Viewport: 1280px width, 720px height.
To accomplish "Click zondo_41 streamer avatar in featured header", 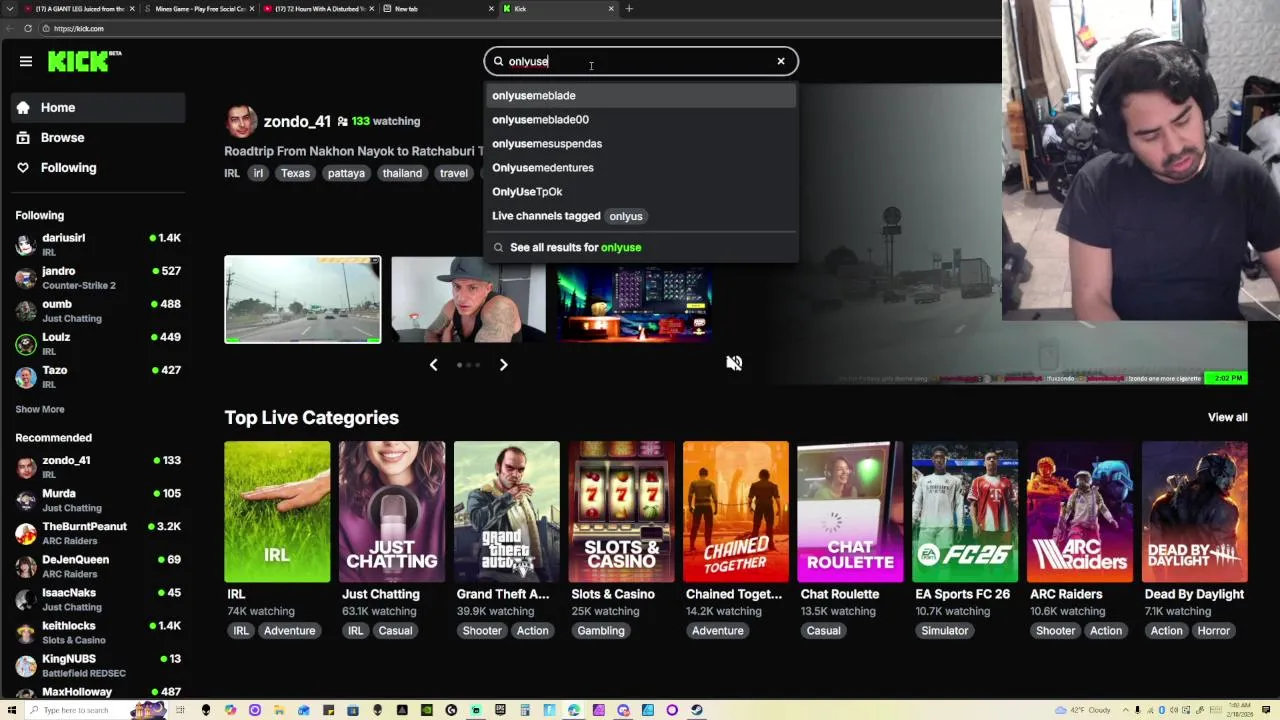I will pos(241,121).
